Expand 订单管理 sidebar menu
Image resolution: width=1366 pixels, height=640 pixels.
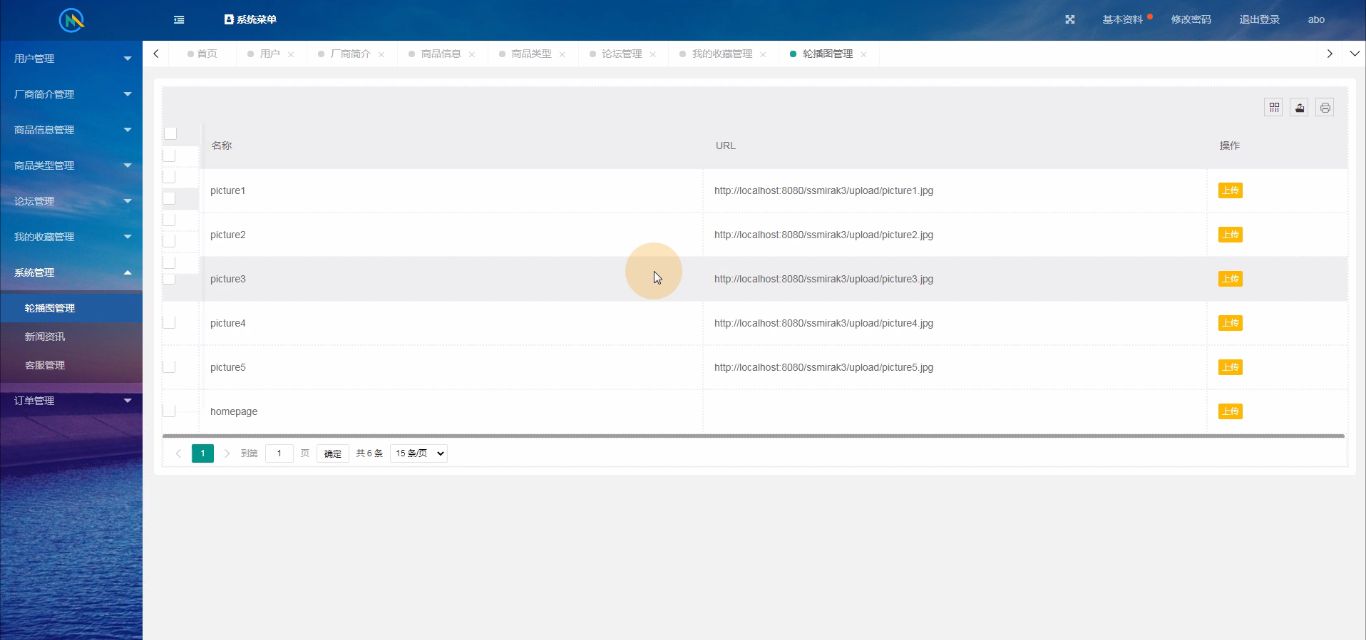click(71, 401)
